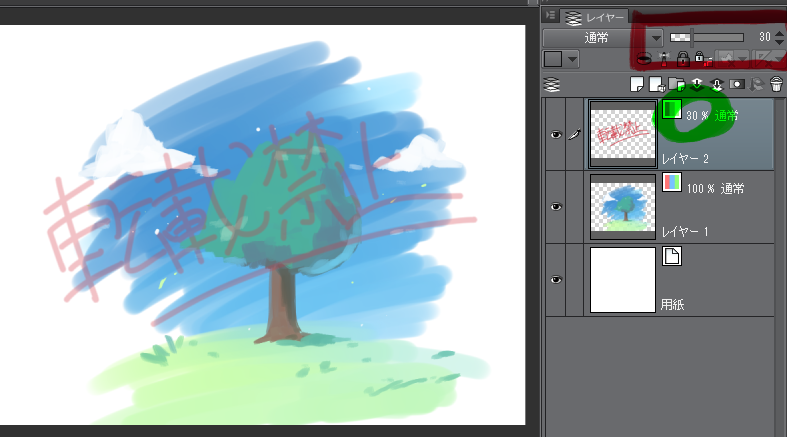Create a new vector layer

tap(657, 85)
